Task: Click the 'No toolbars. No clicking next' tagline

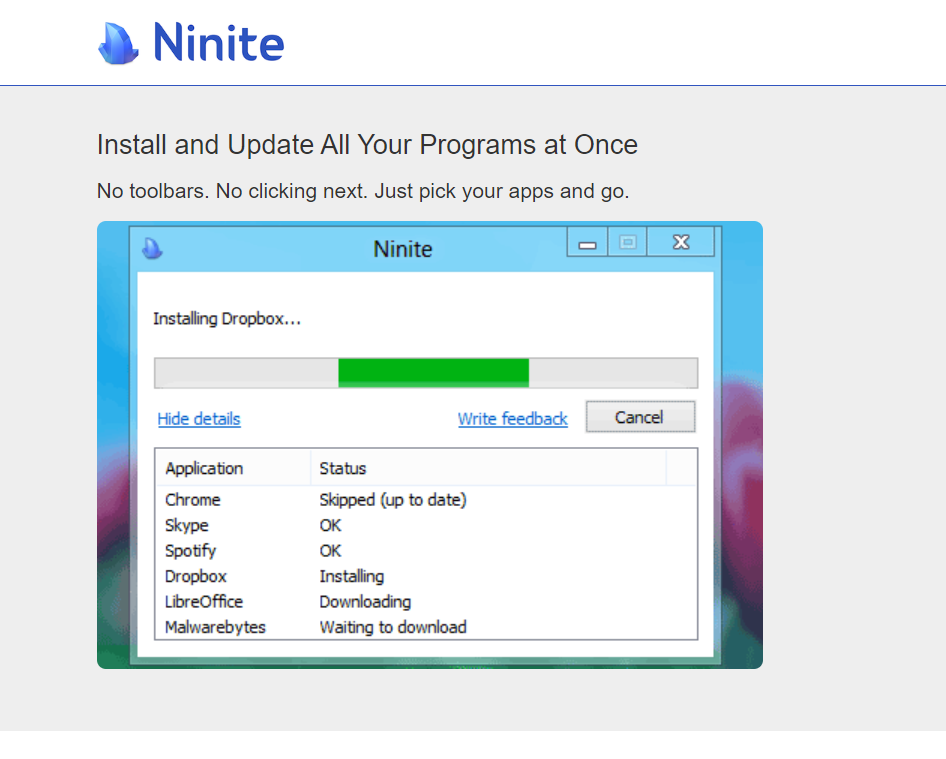Action: [363, 191]
